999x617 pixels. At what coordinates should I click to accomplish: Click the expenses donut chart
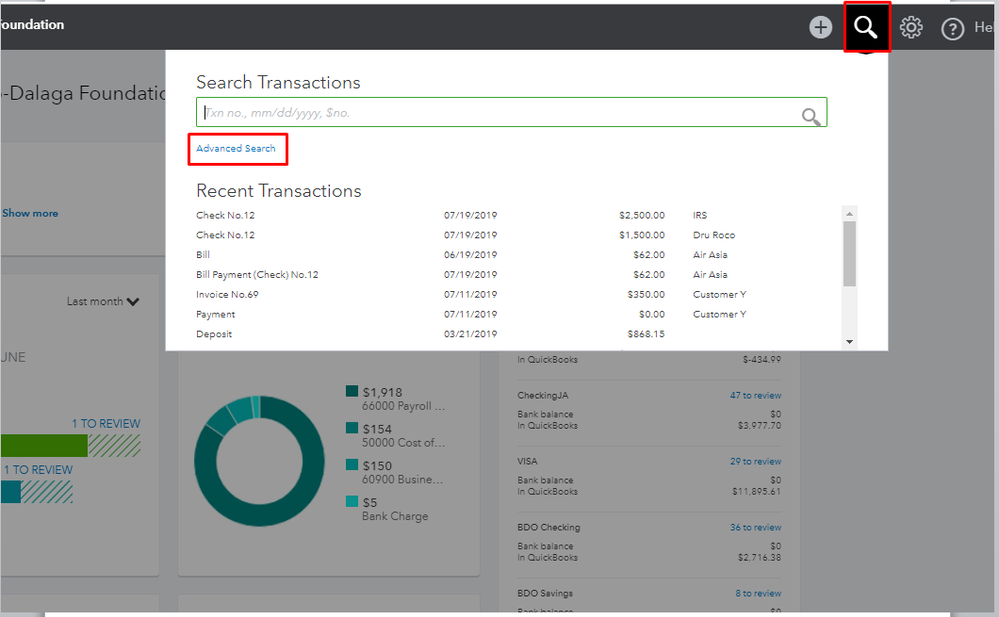[259, 461]
